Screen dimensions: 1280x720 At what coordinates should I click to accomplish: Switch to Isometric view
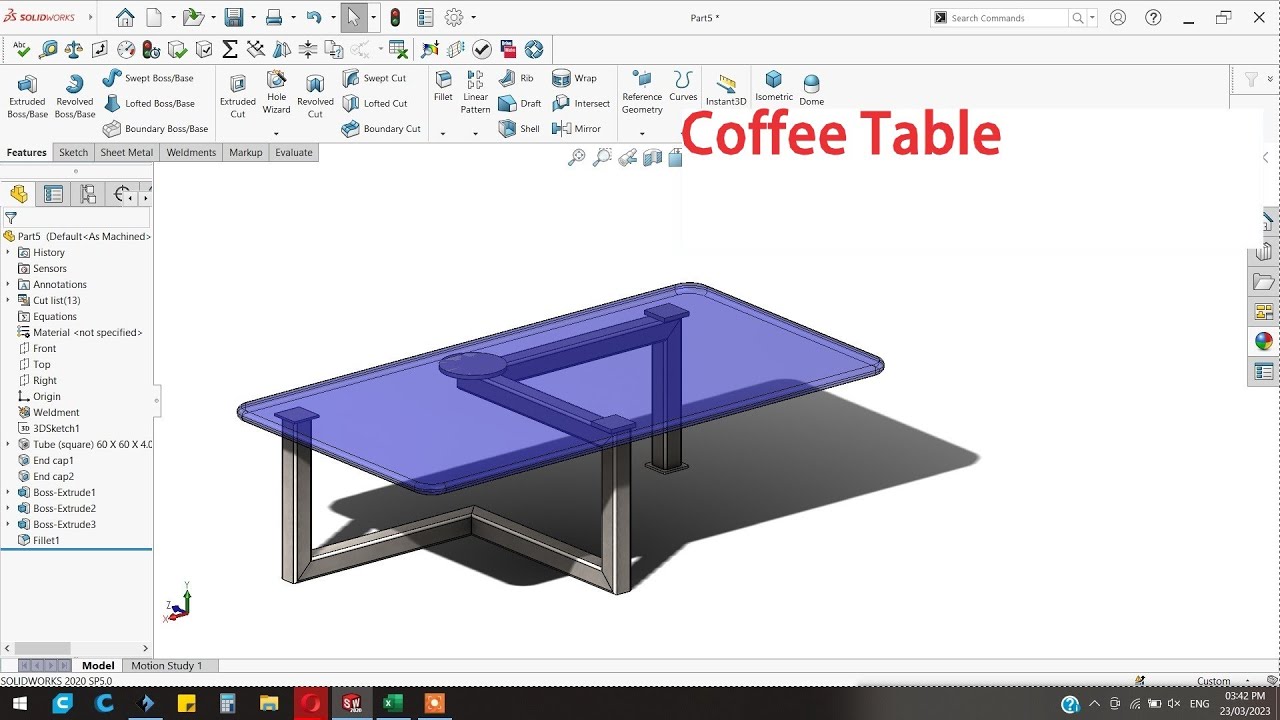(x=773, y=86)
